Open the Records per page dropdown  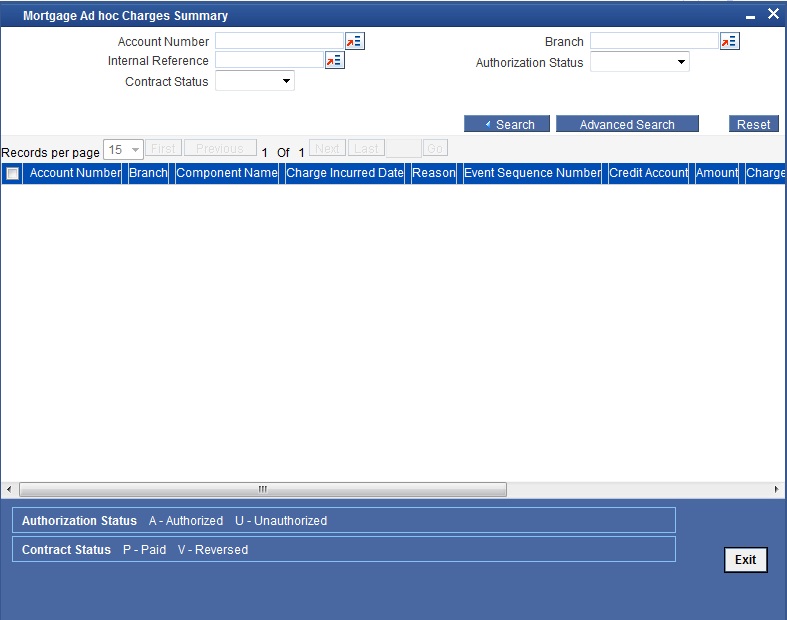[123, 150]
